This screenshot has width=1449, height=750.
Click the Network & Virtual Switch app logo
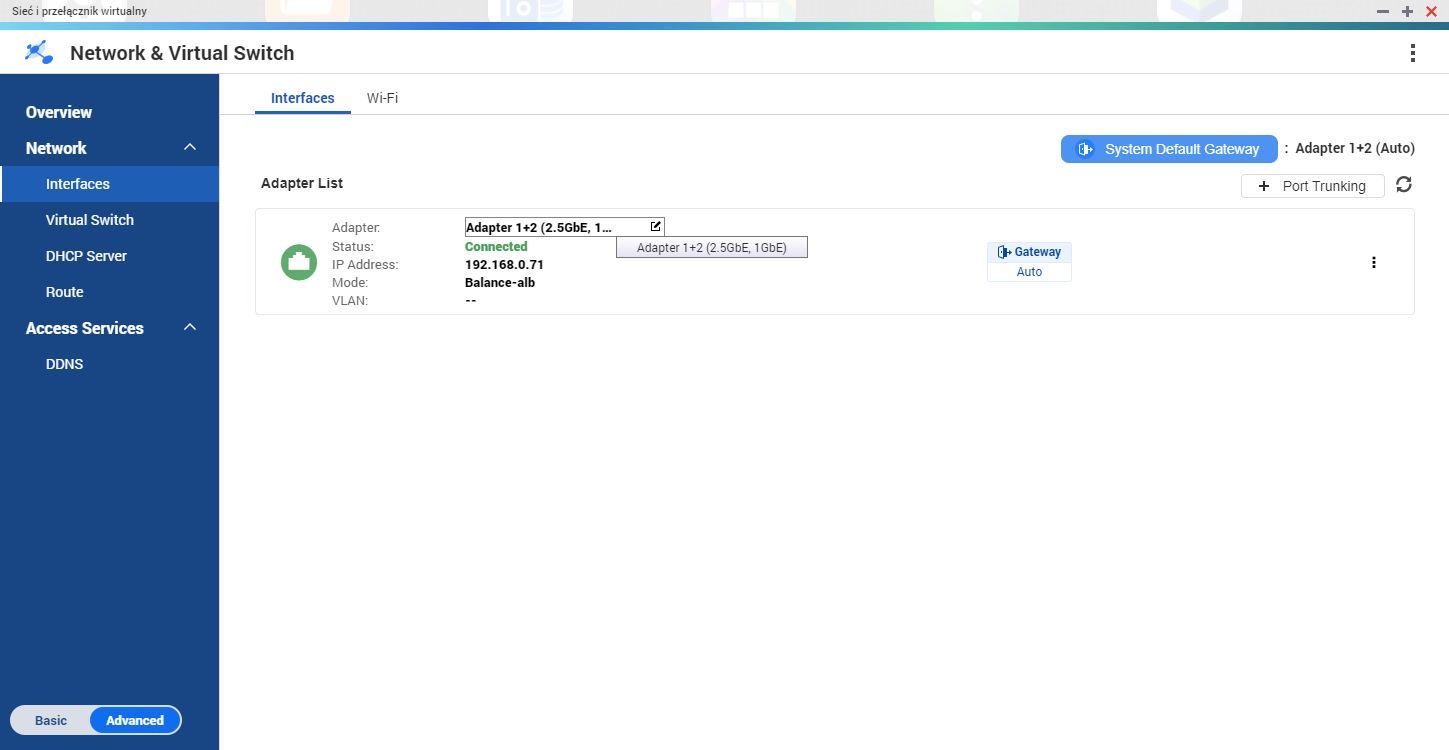pos(39,53)
